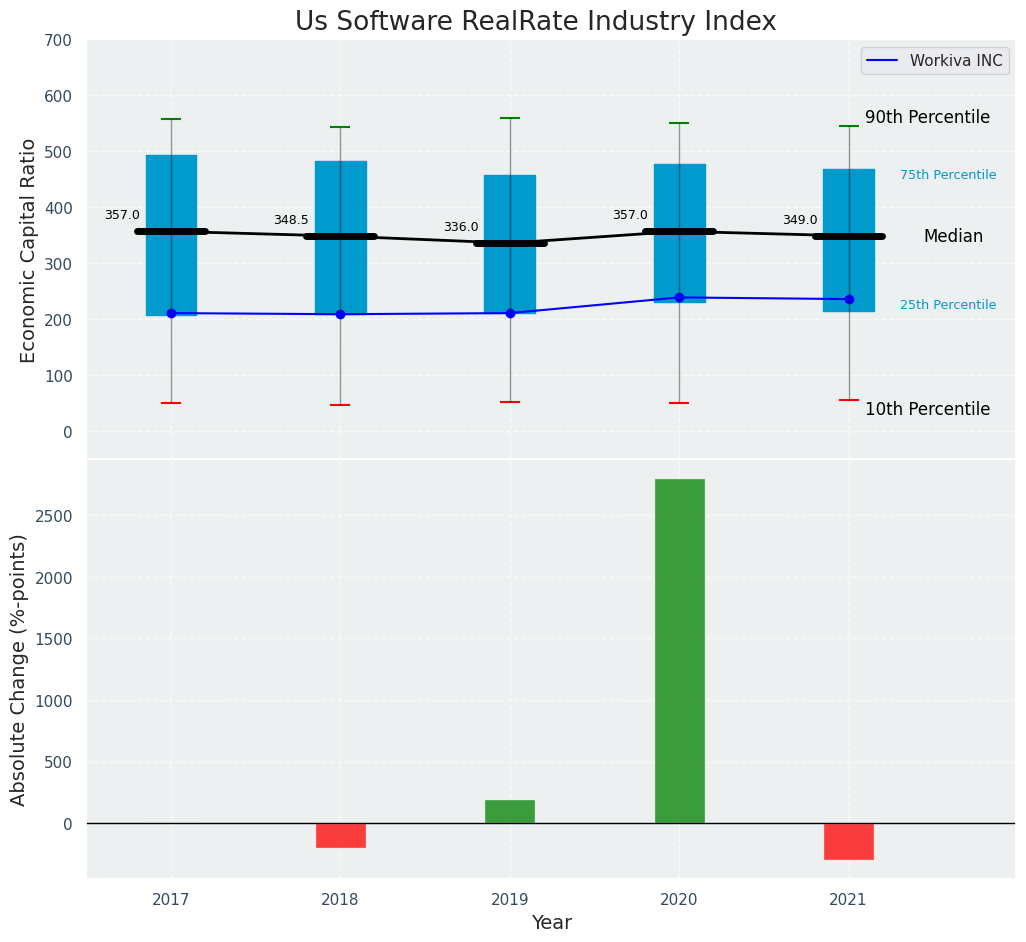This screenshot has width=1026, height=942.
Task: Select the 90th Percentile annotation
Action: (927, 117)
